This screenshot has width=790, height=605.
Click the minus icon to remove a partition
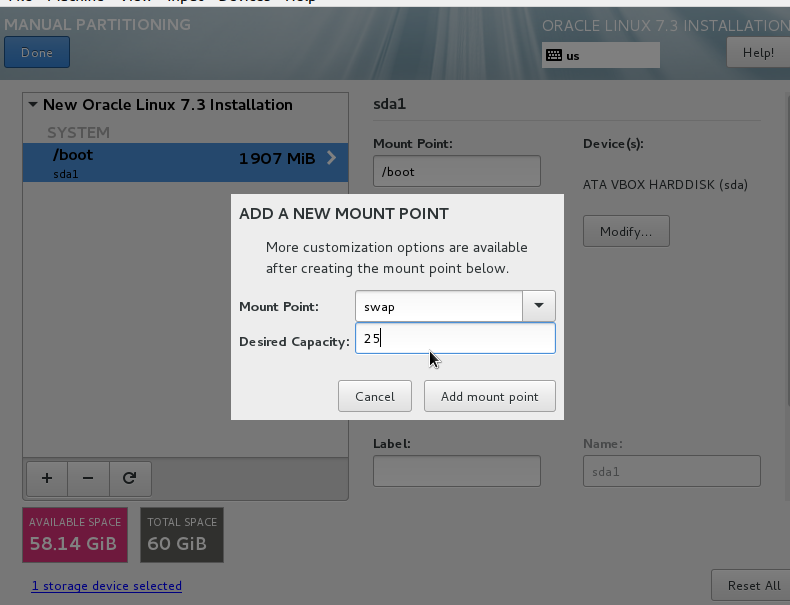click(88, 478)
